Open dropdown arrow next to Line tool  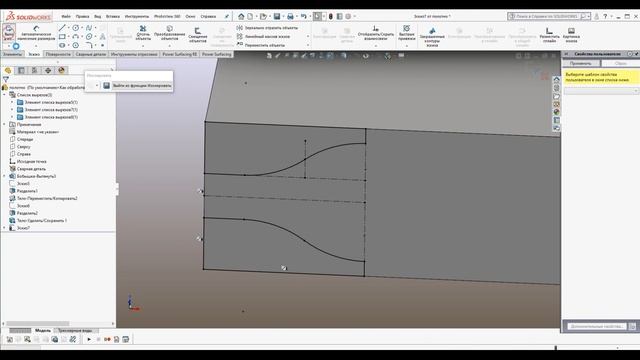[x=69, y=28]
